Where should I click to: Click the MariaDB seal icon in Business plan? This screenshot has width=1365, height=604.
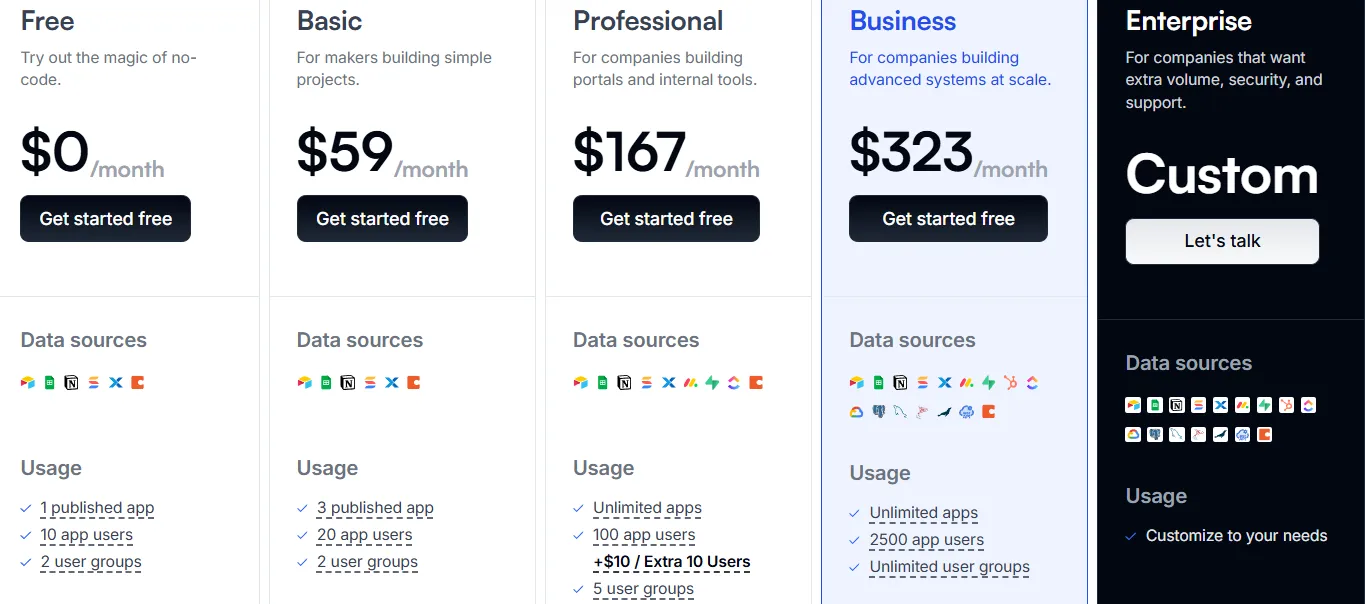click(x=944, y=411)
